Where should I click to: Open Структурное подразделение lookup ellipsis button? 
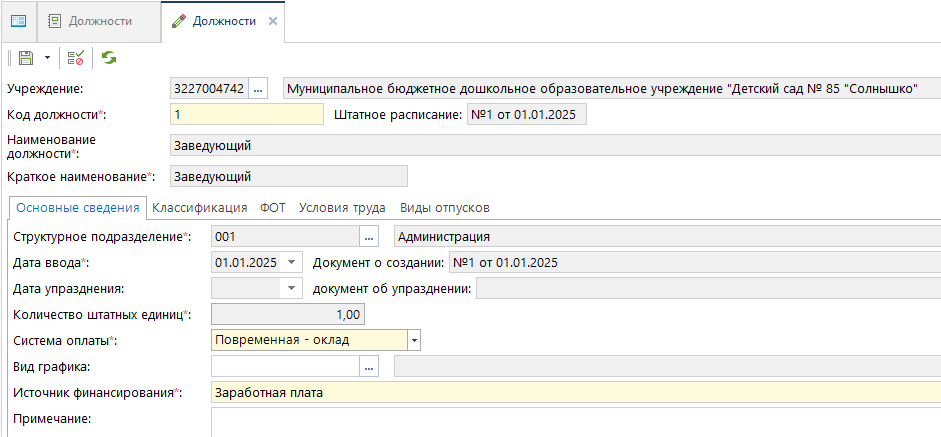click(369, 237)
